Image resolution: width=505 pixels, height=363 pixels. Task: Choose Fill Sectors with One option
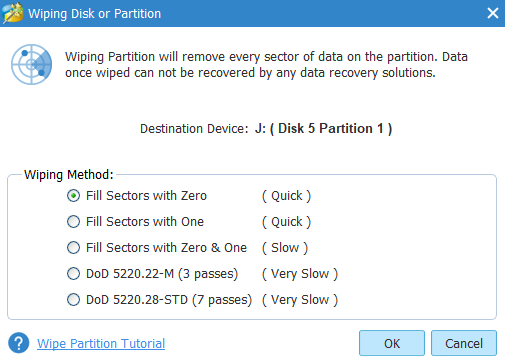click(73, 222)
